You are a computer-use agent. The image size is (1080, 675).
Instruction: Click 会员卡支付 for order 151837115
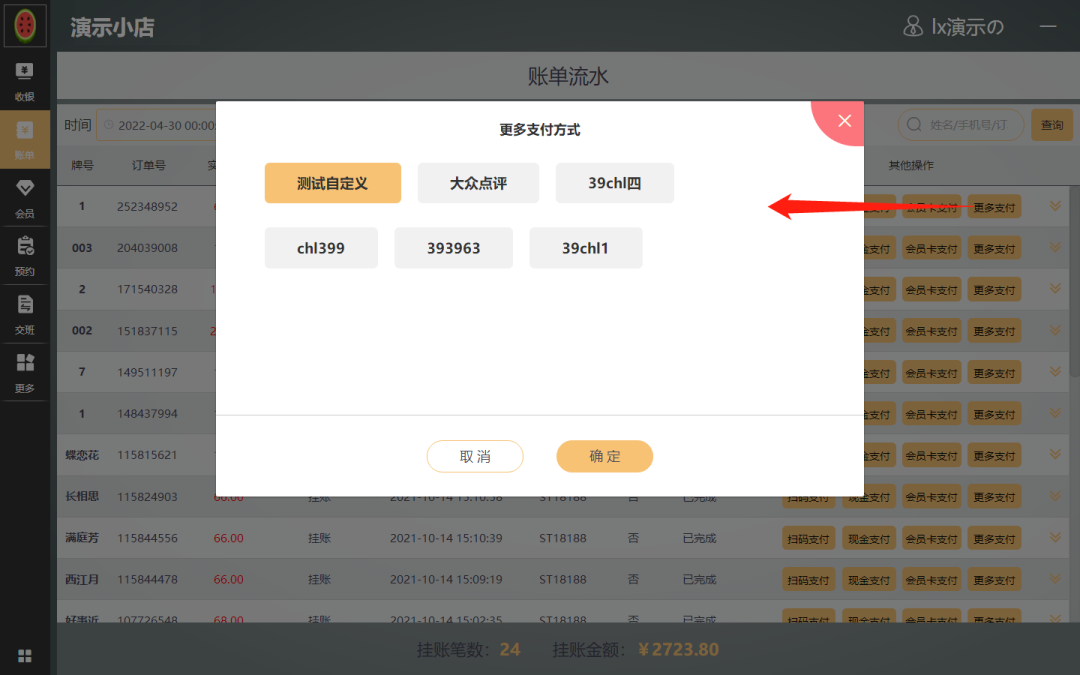click(931, 331)
